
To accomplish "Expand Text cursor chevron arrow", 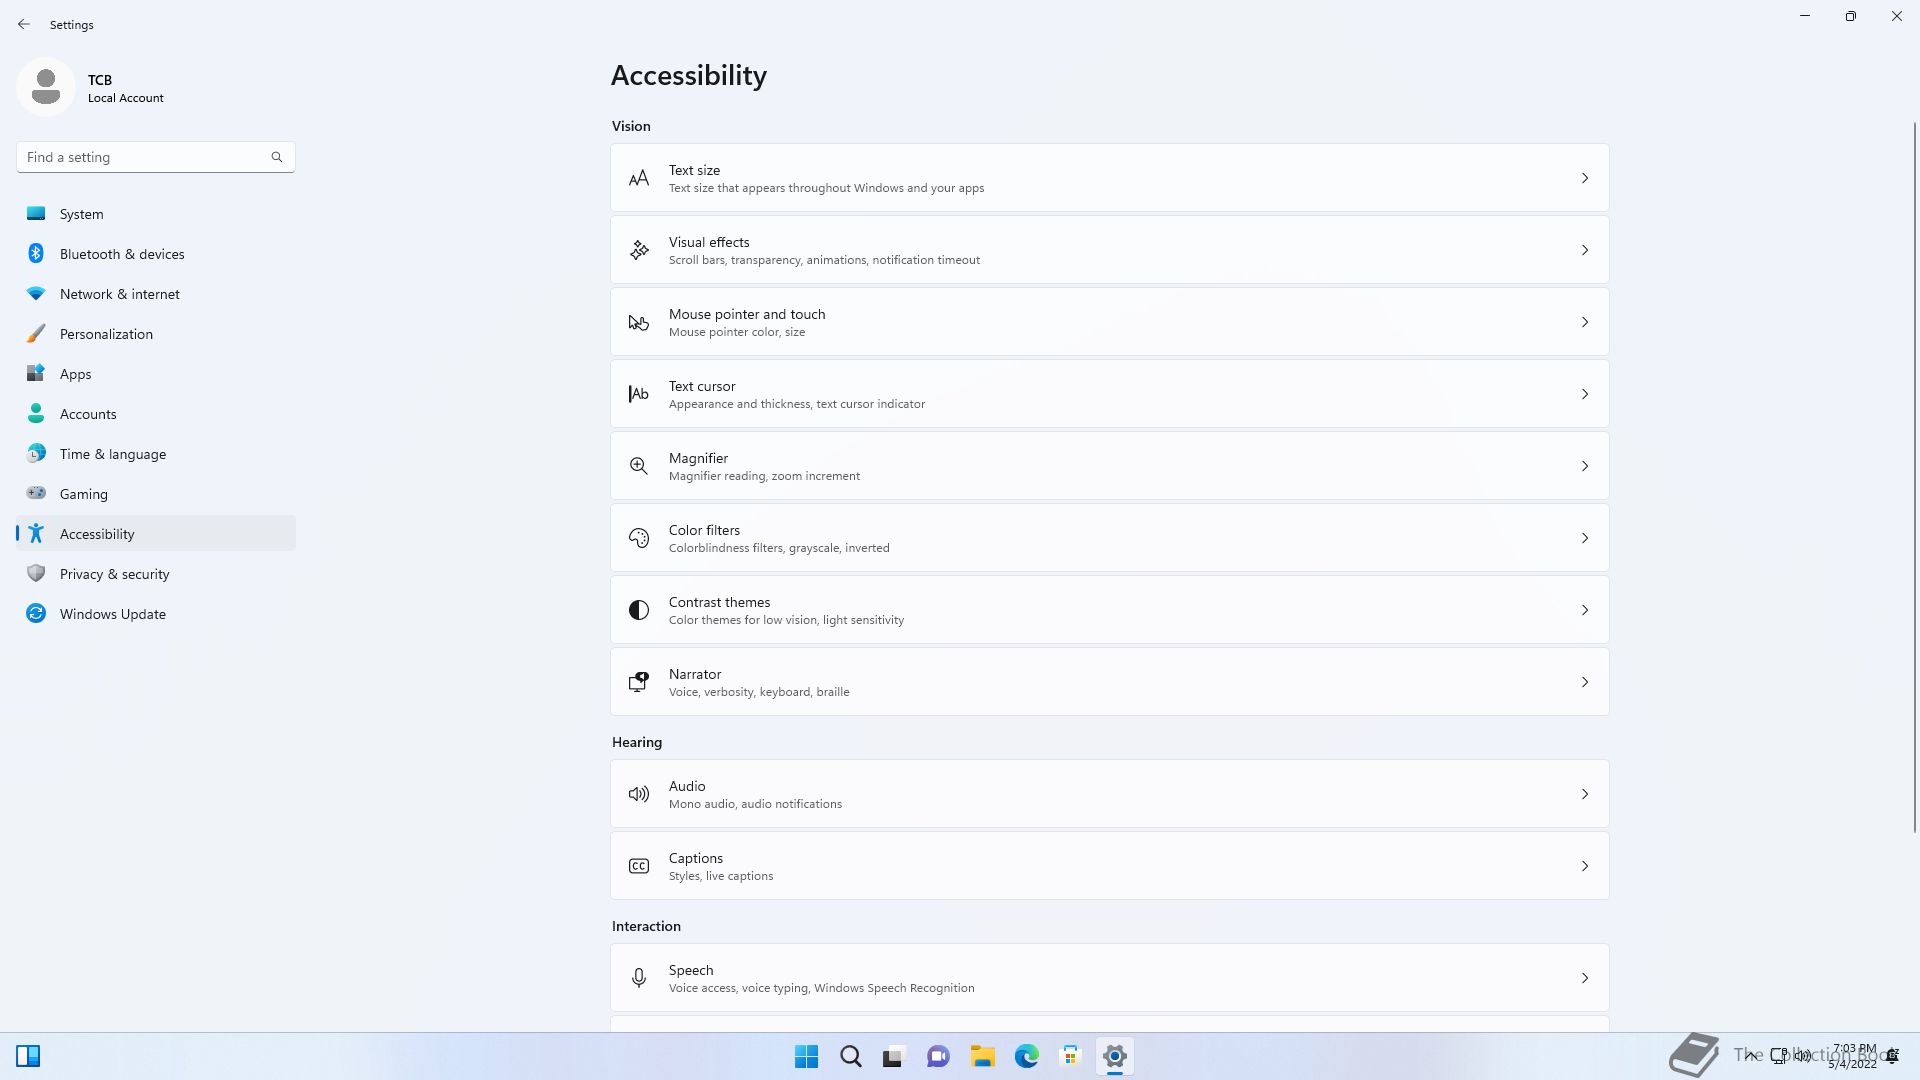I will pos(1584,394).
